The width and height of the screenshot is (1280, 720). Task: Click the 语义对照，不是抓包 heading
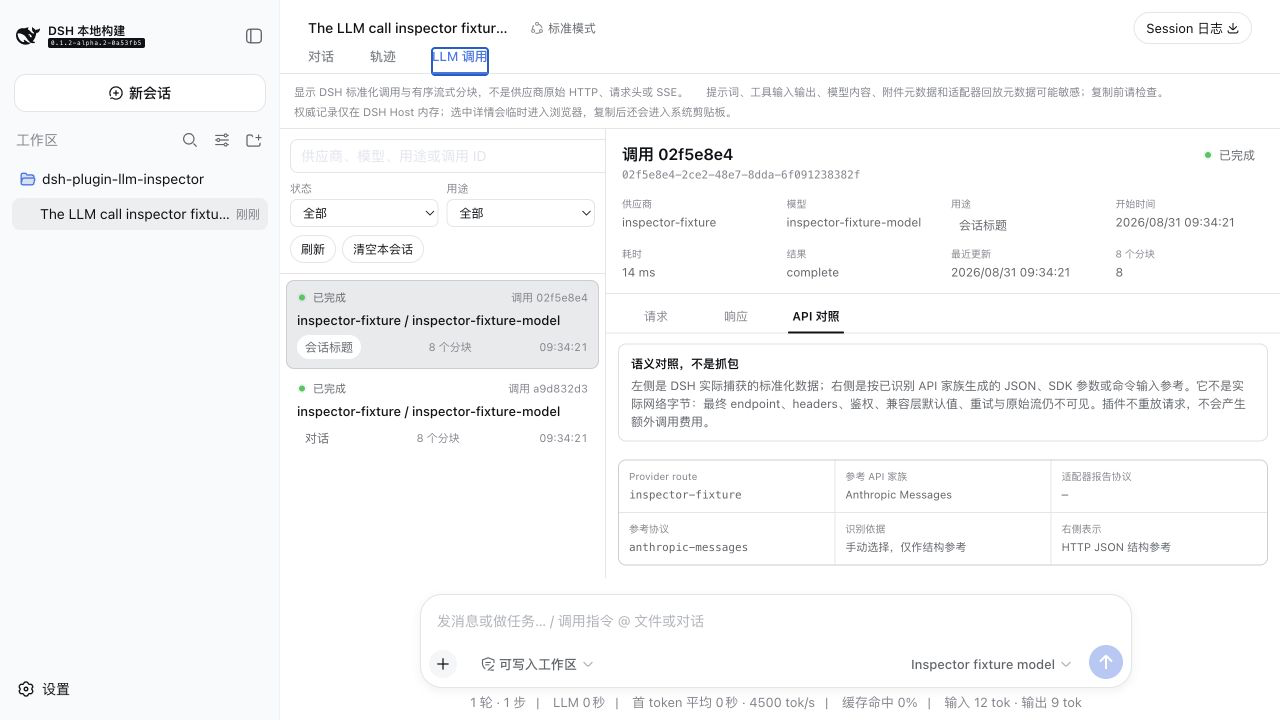(x=685, y=364)
